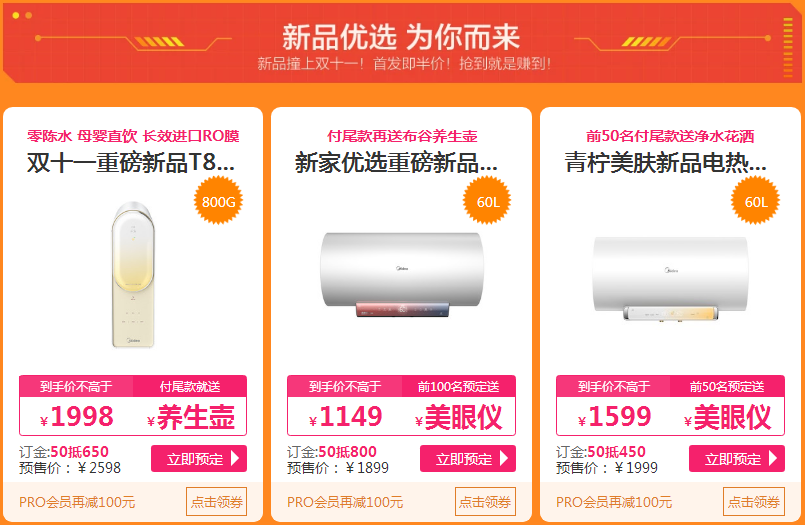Click the 60L badge on the 新家优选 card

click(x=487, y=201)
